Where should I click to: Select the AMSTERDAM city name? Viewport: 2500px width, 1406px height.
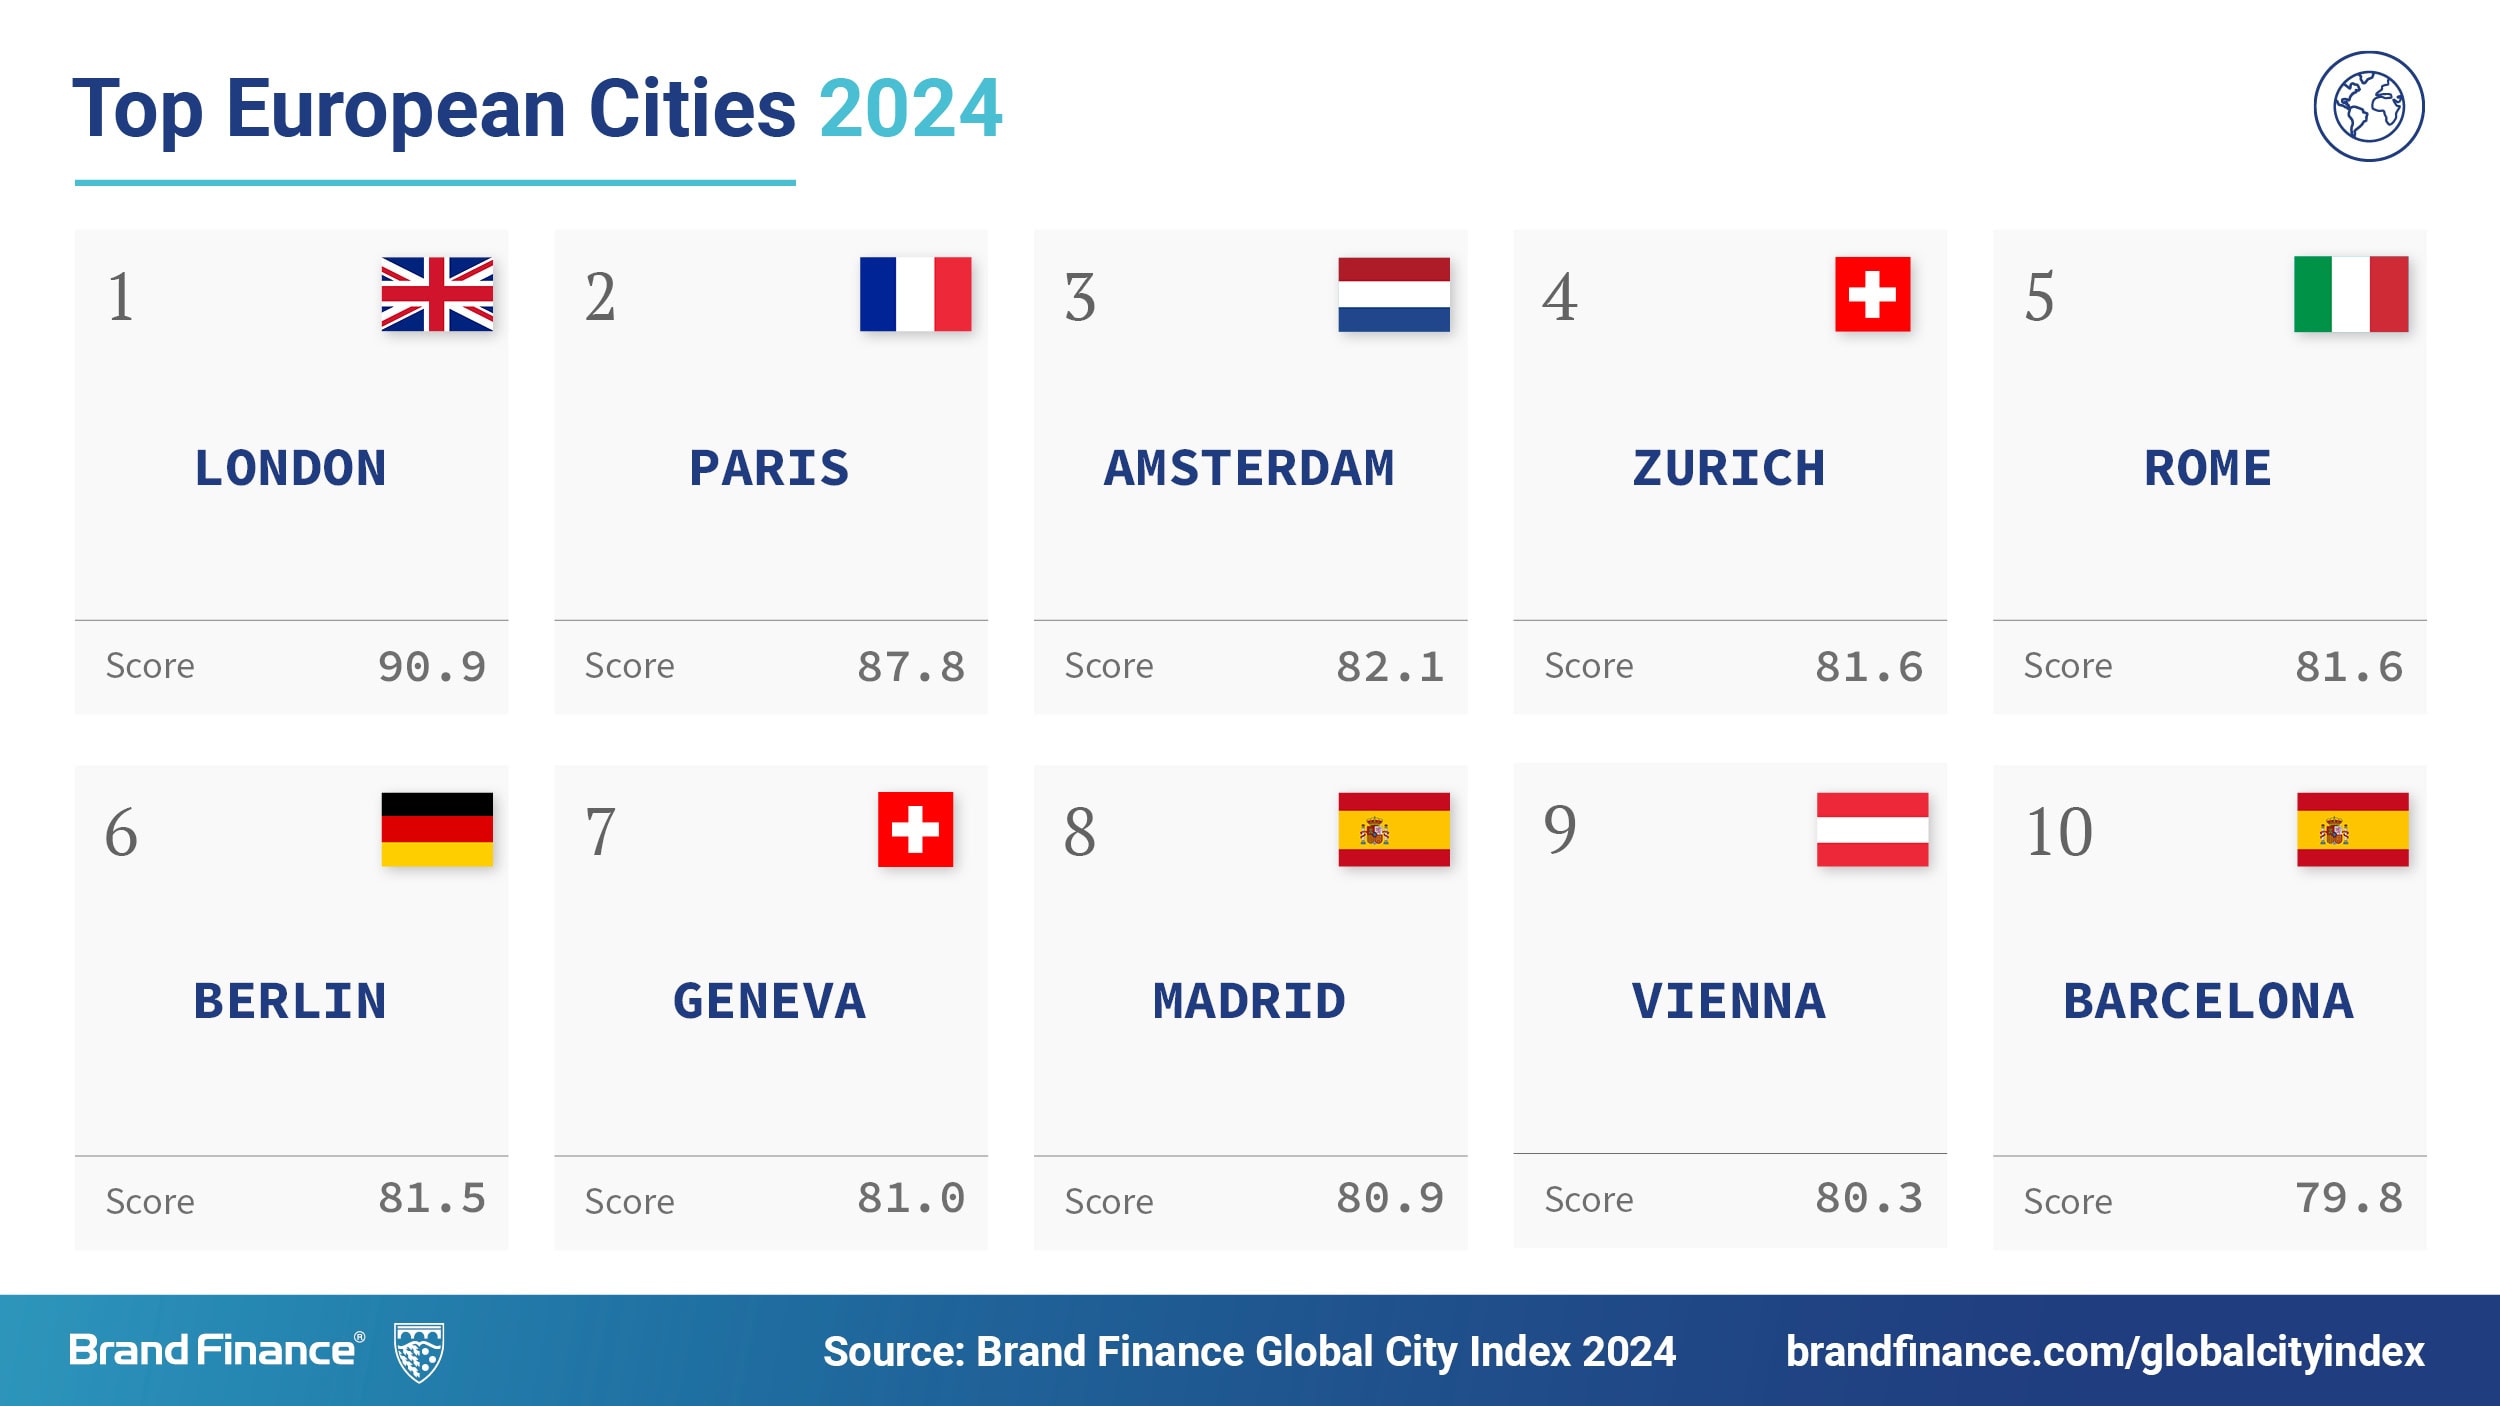[1249, 468]
